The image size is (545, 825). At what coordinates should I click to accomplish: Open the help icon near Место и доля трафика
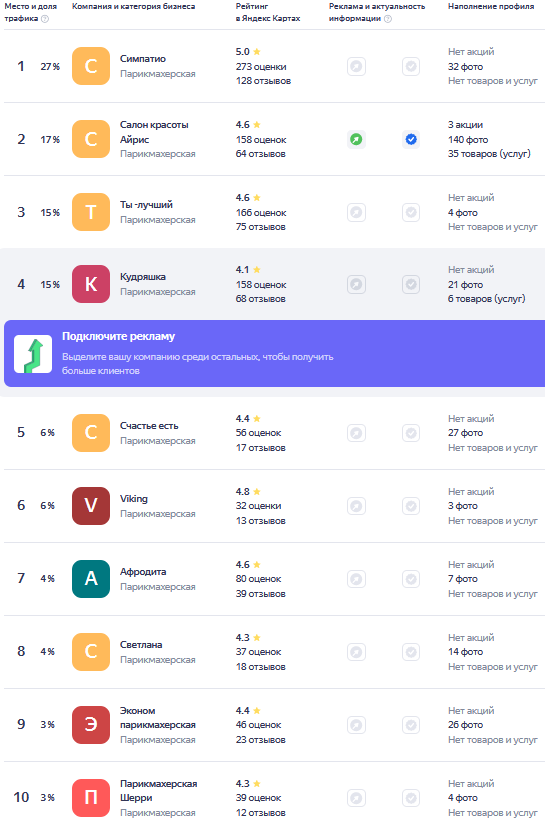[45, 19]
